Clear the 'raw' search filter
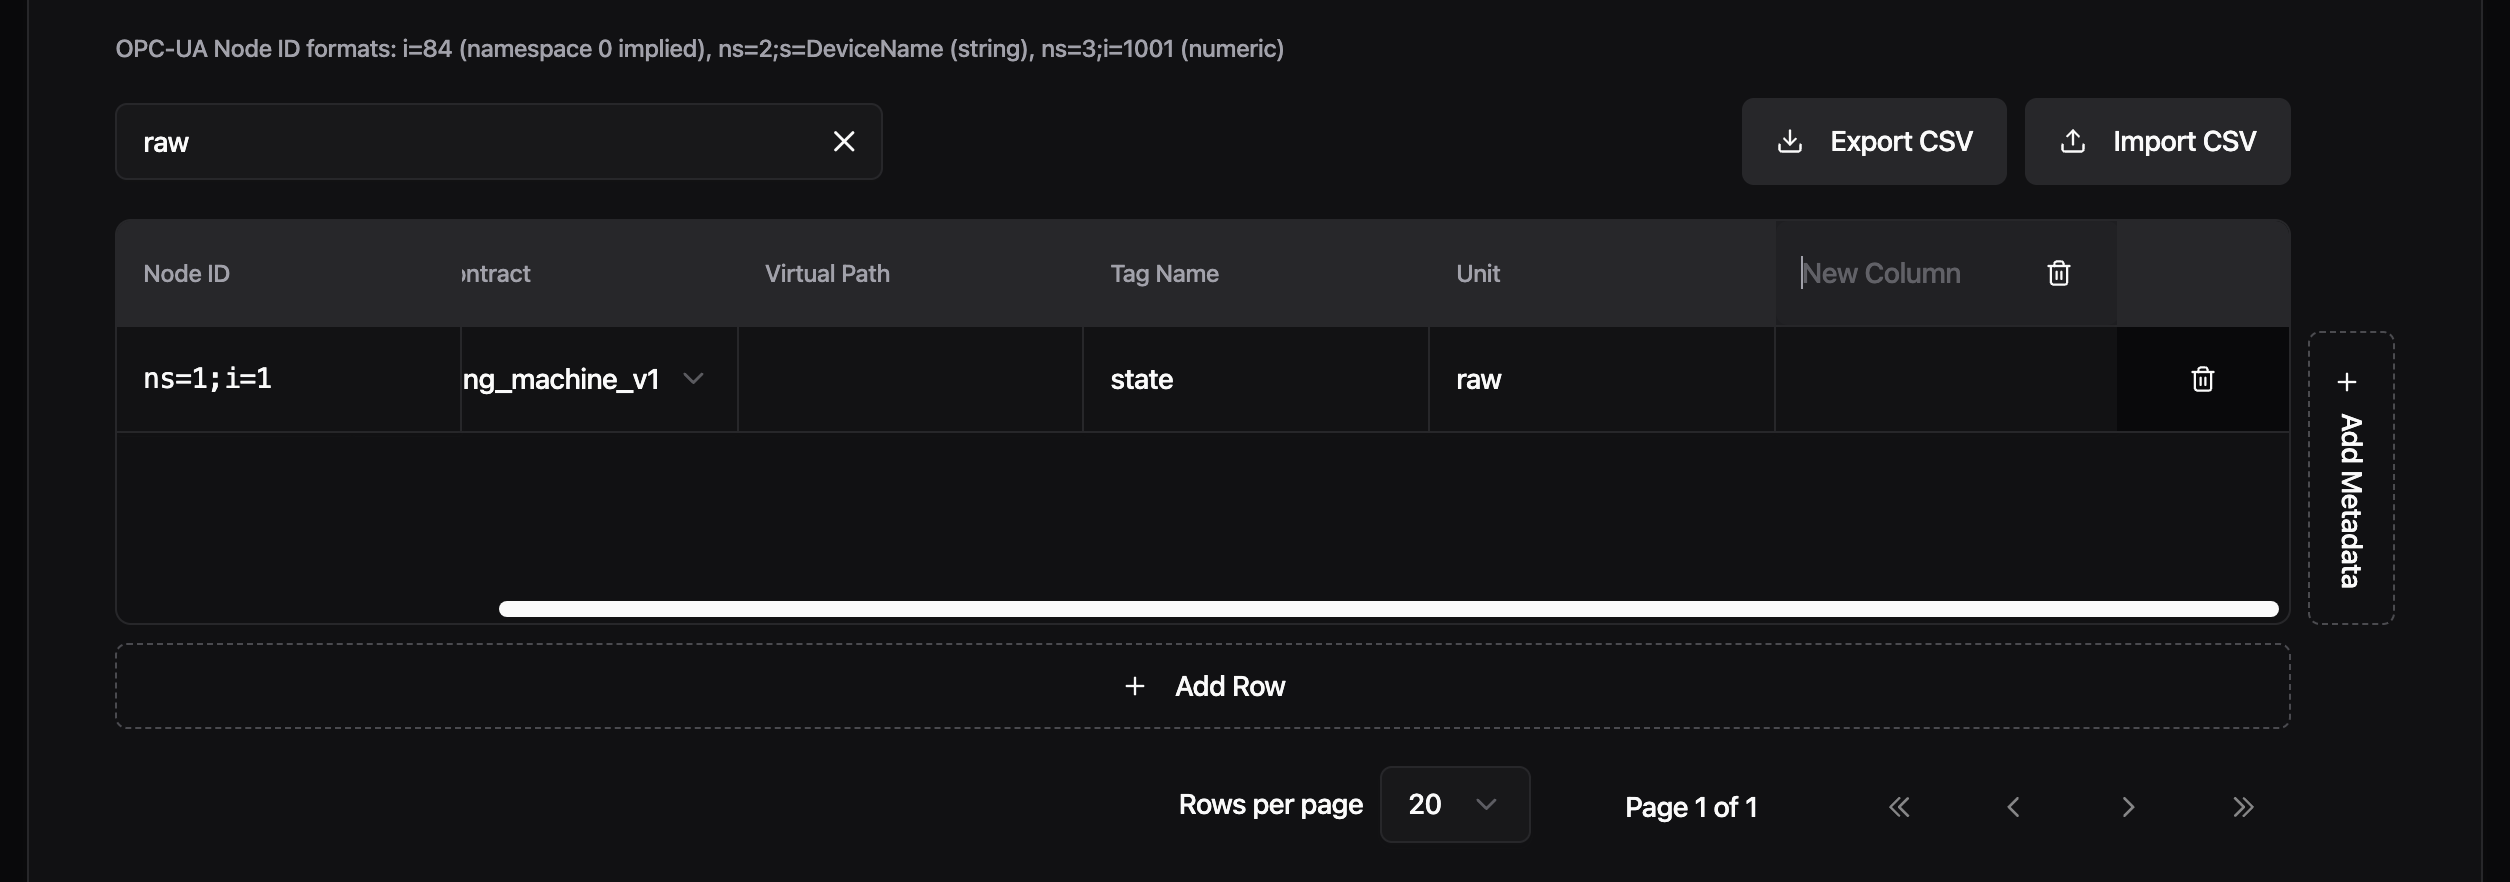This screenshot has height=882, width=2510. (x=844, y=142)
